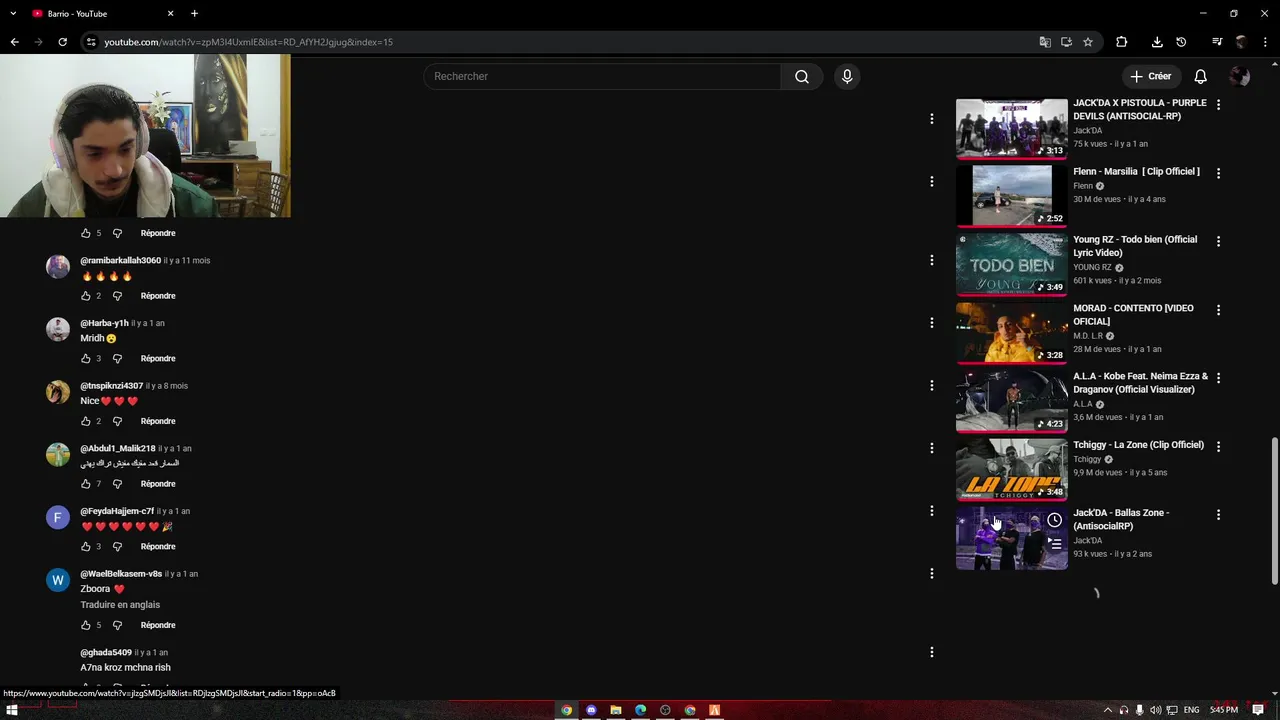Viewport: 1280px width, 720px height.
Task: Like the comment by @FeydaHajjem-c7f
Action: (86, 546)
